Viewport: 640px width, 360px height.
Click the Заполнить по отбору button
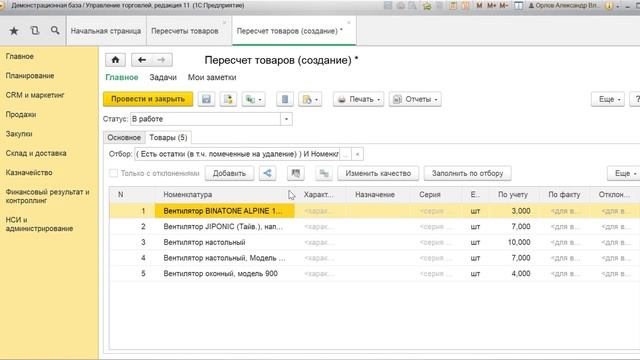coord(467,173)
